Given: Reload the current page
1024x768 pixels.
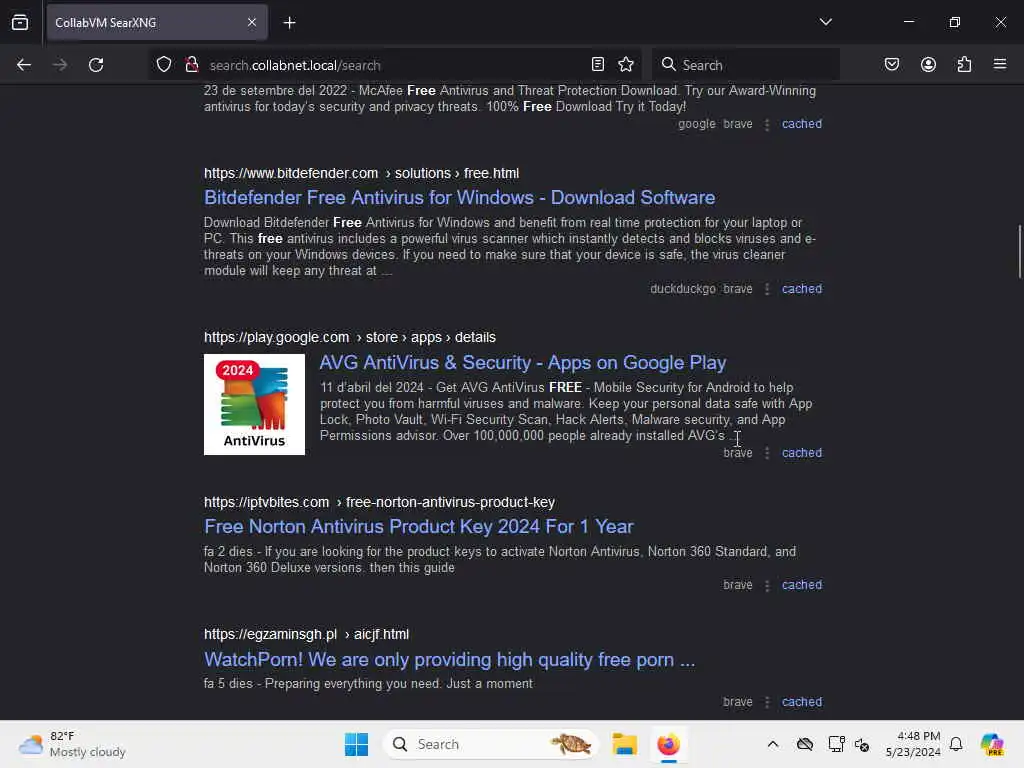Looking at the screenshot, I should [96, 65].
